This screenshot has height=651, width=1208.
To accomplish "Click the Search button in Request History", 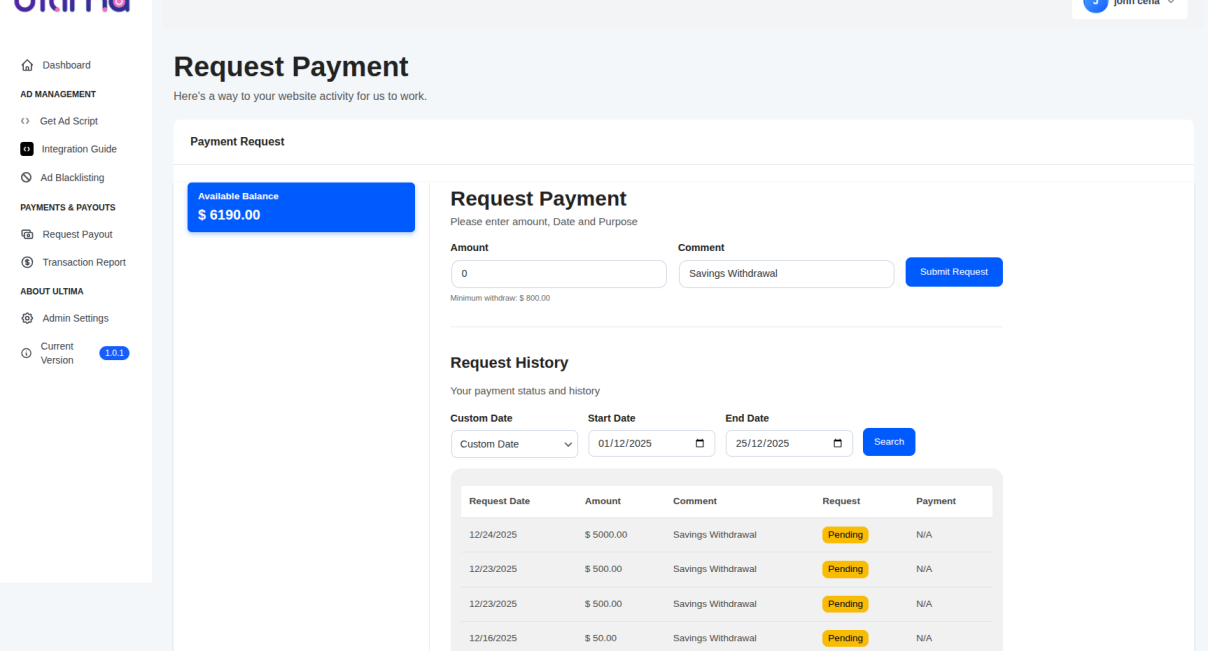I will pyautogui.click(x=888, y=441).
